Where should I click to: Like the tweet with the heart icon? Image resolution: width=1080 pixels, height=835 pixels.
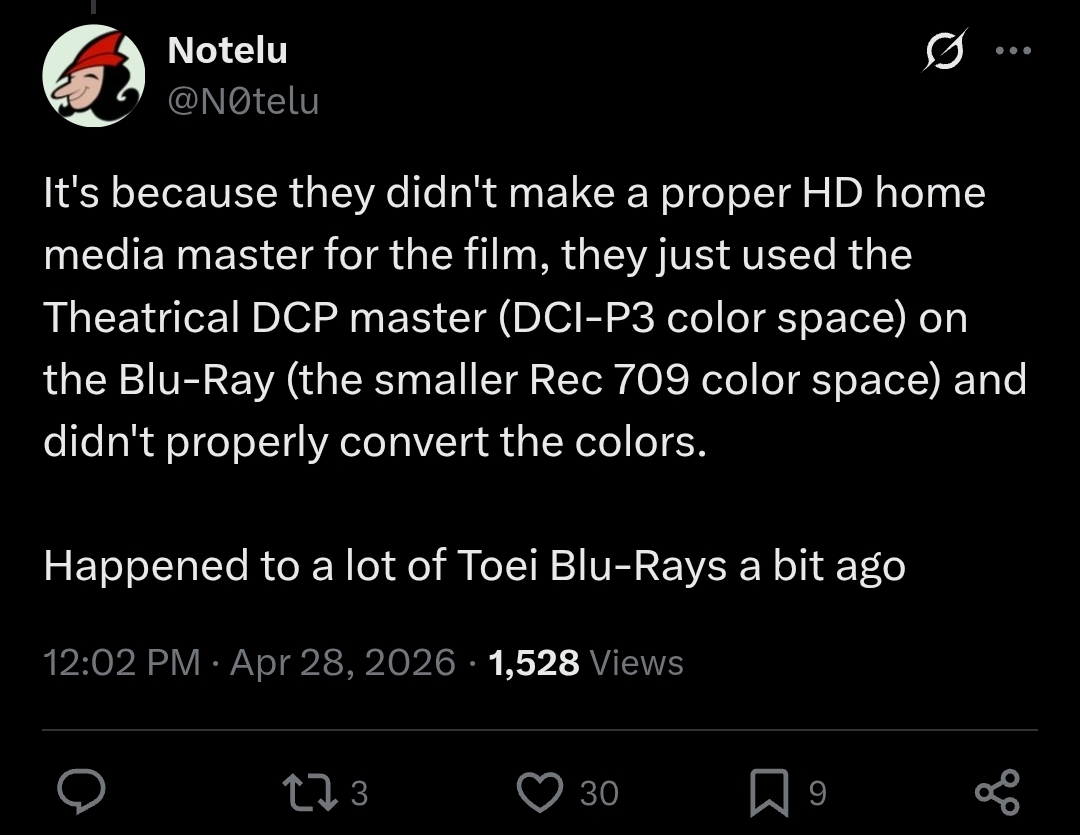click(540, 792)
